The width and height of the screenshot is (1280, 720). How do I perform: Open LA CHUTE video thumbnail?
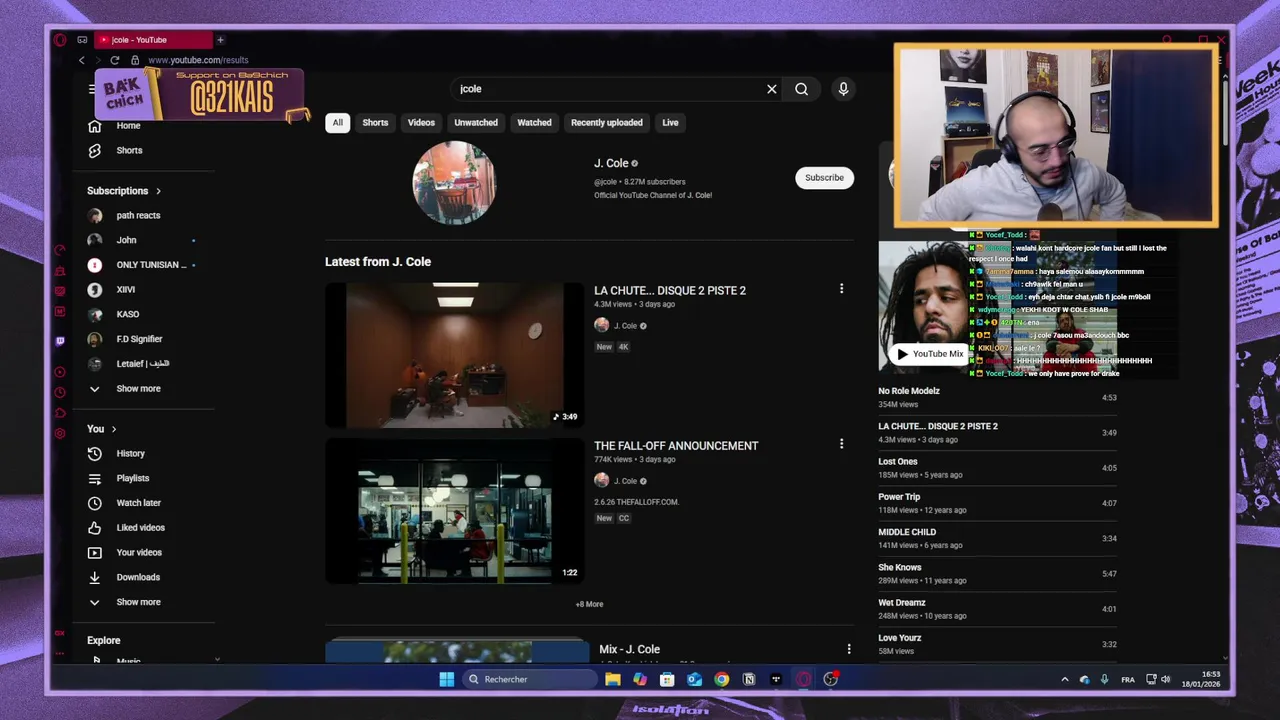click(x=455, y=355)
